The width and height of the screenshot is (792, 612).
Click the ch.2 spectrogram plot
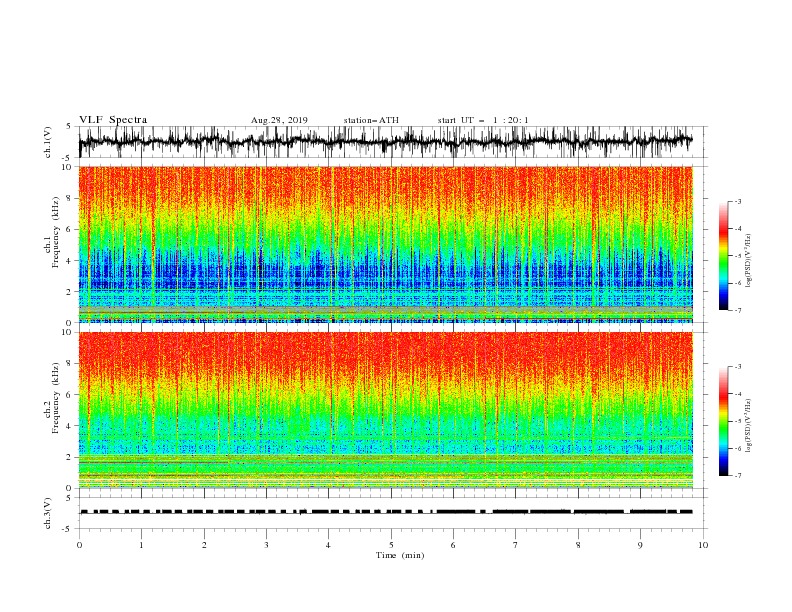click(386, 410)
